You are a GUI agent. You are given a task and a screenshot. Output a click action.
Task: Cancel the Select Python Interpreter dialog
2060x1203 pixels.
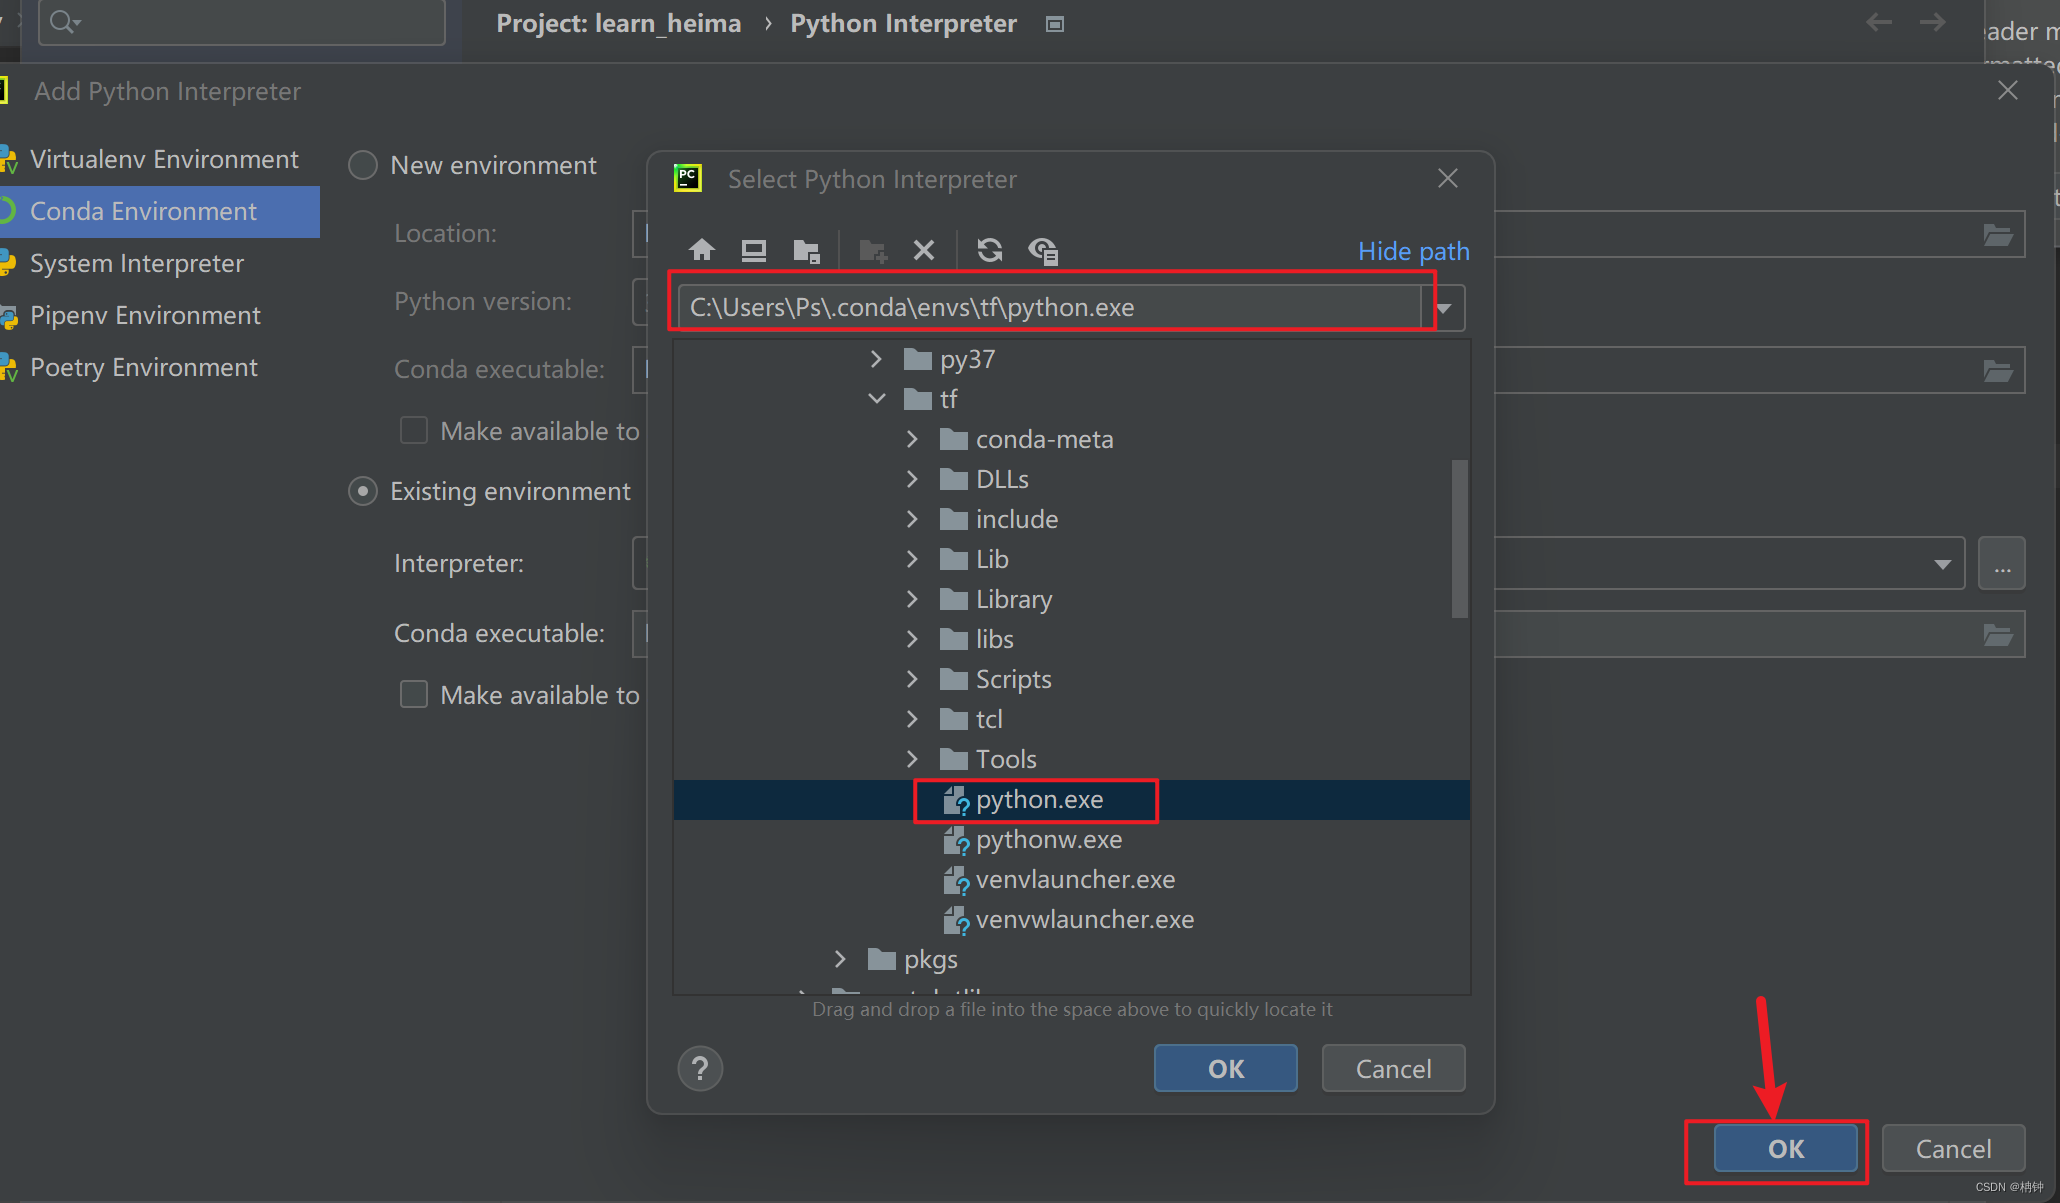point(1393,1068)
